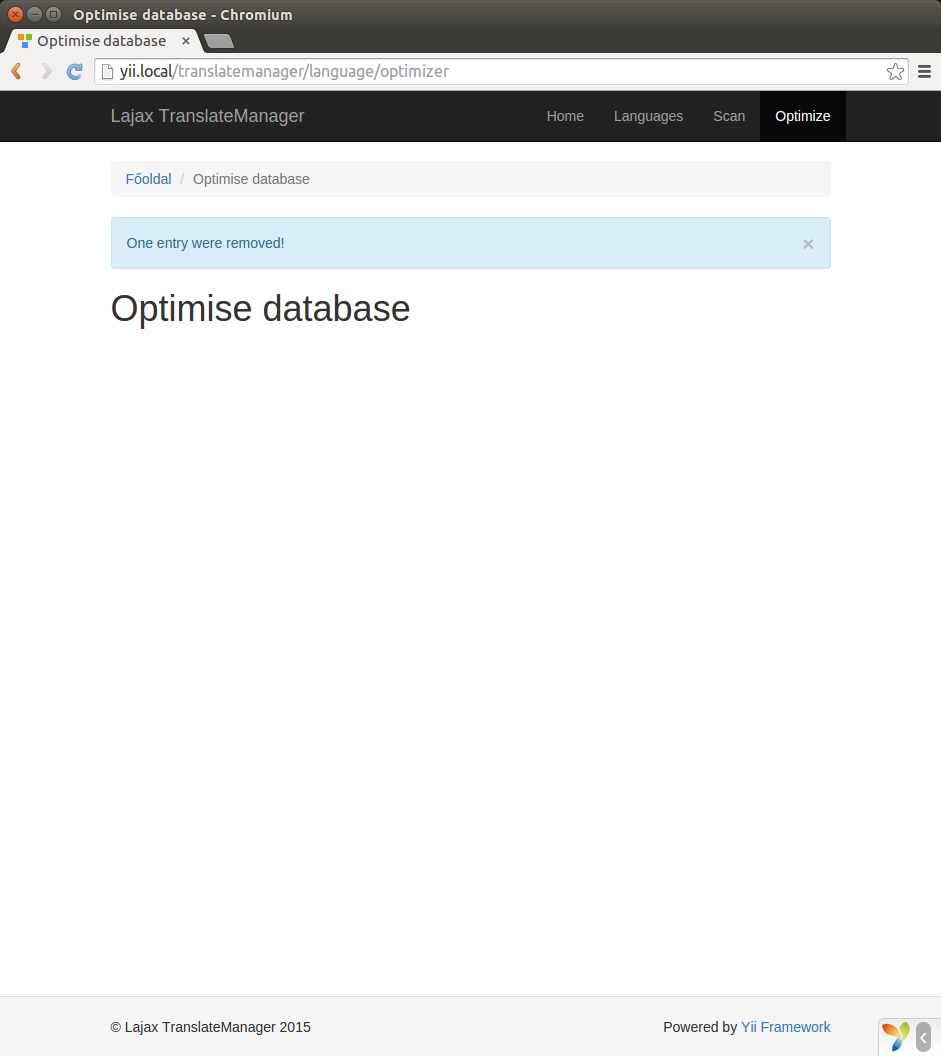
Task: Click the browser forward arrow
Action: coord(46,71)
